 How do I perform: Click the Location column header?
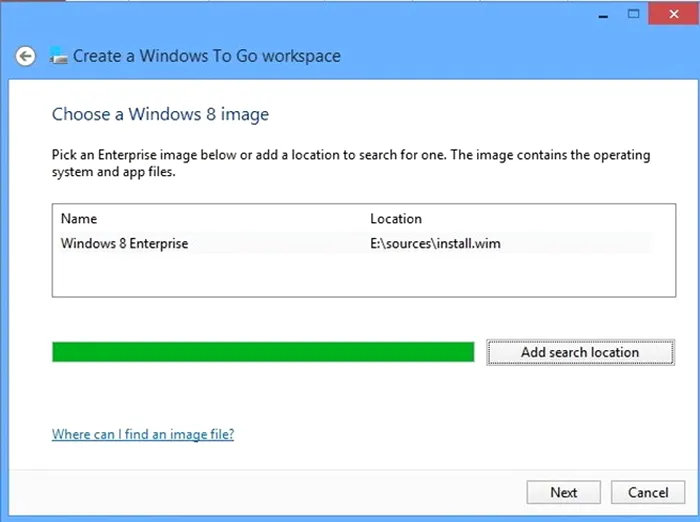pos(396,218)
